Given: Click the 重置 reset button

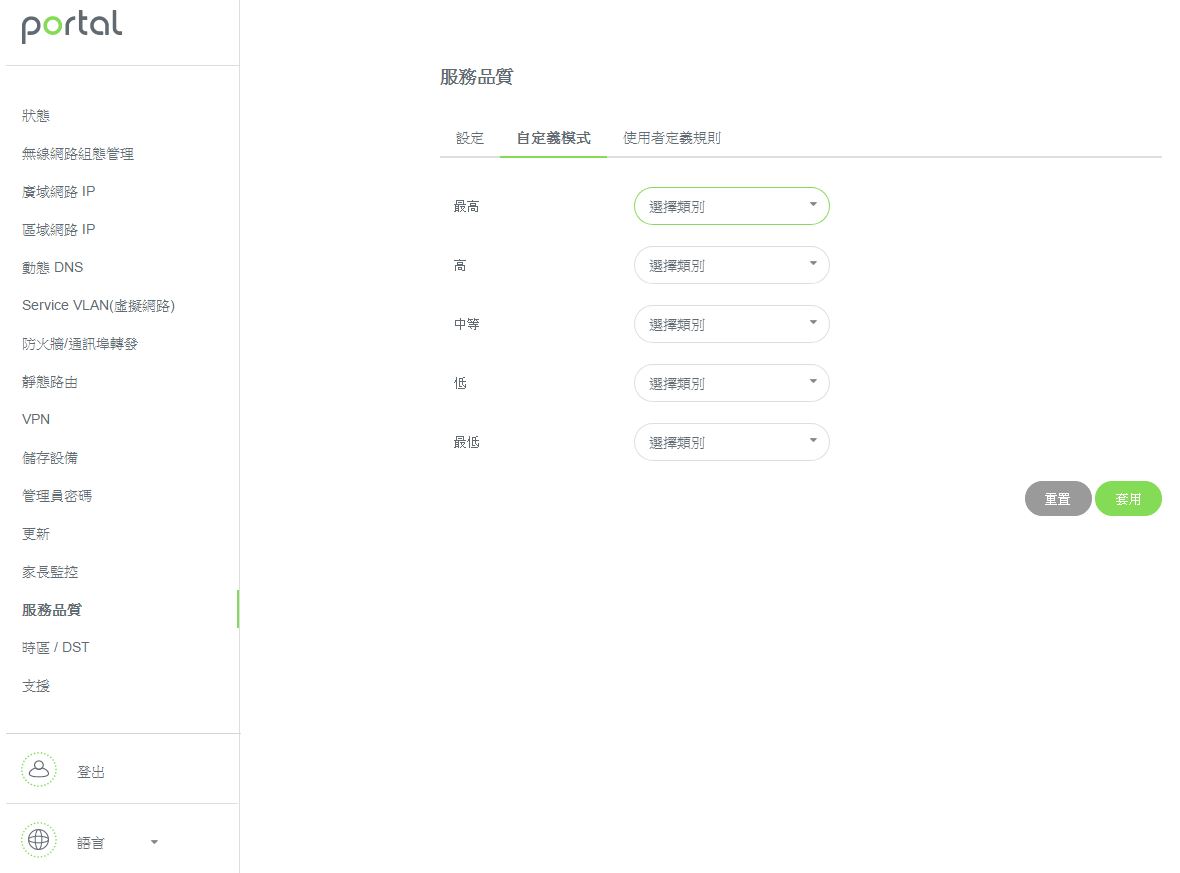Looking at the screenshot, I should [1057, 498].
